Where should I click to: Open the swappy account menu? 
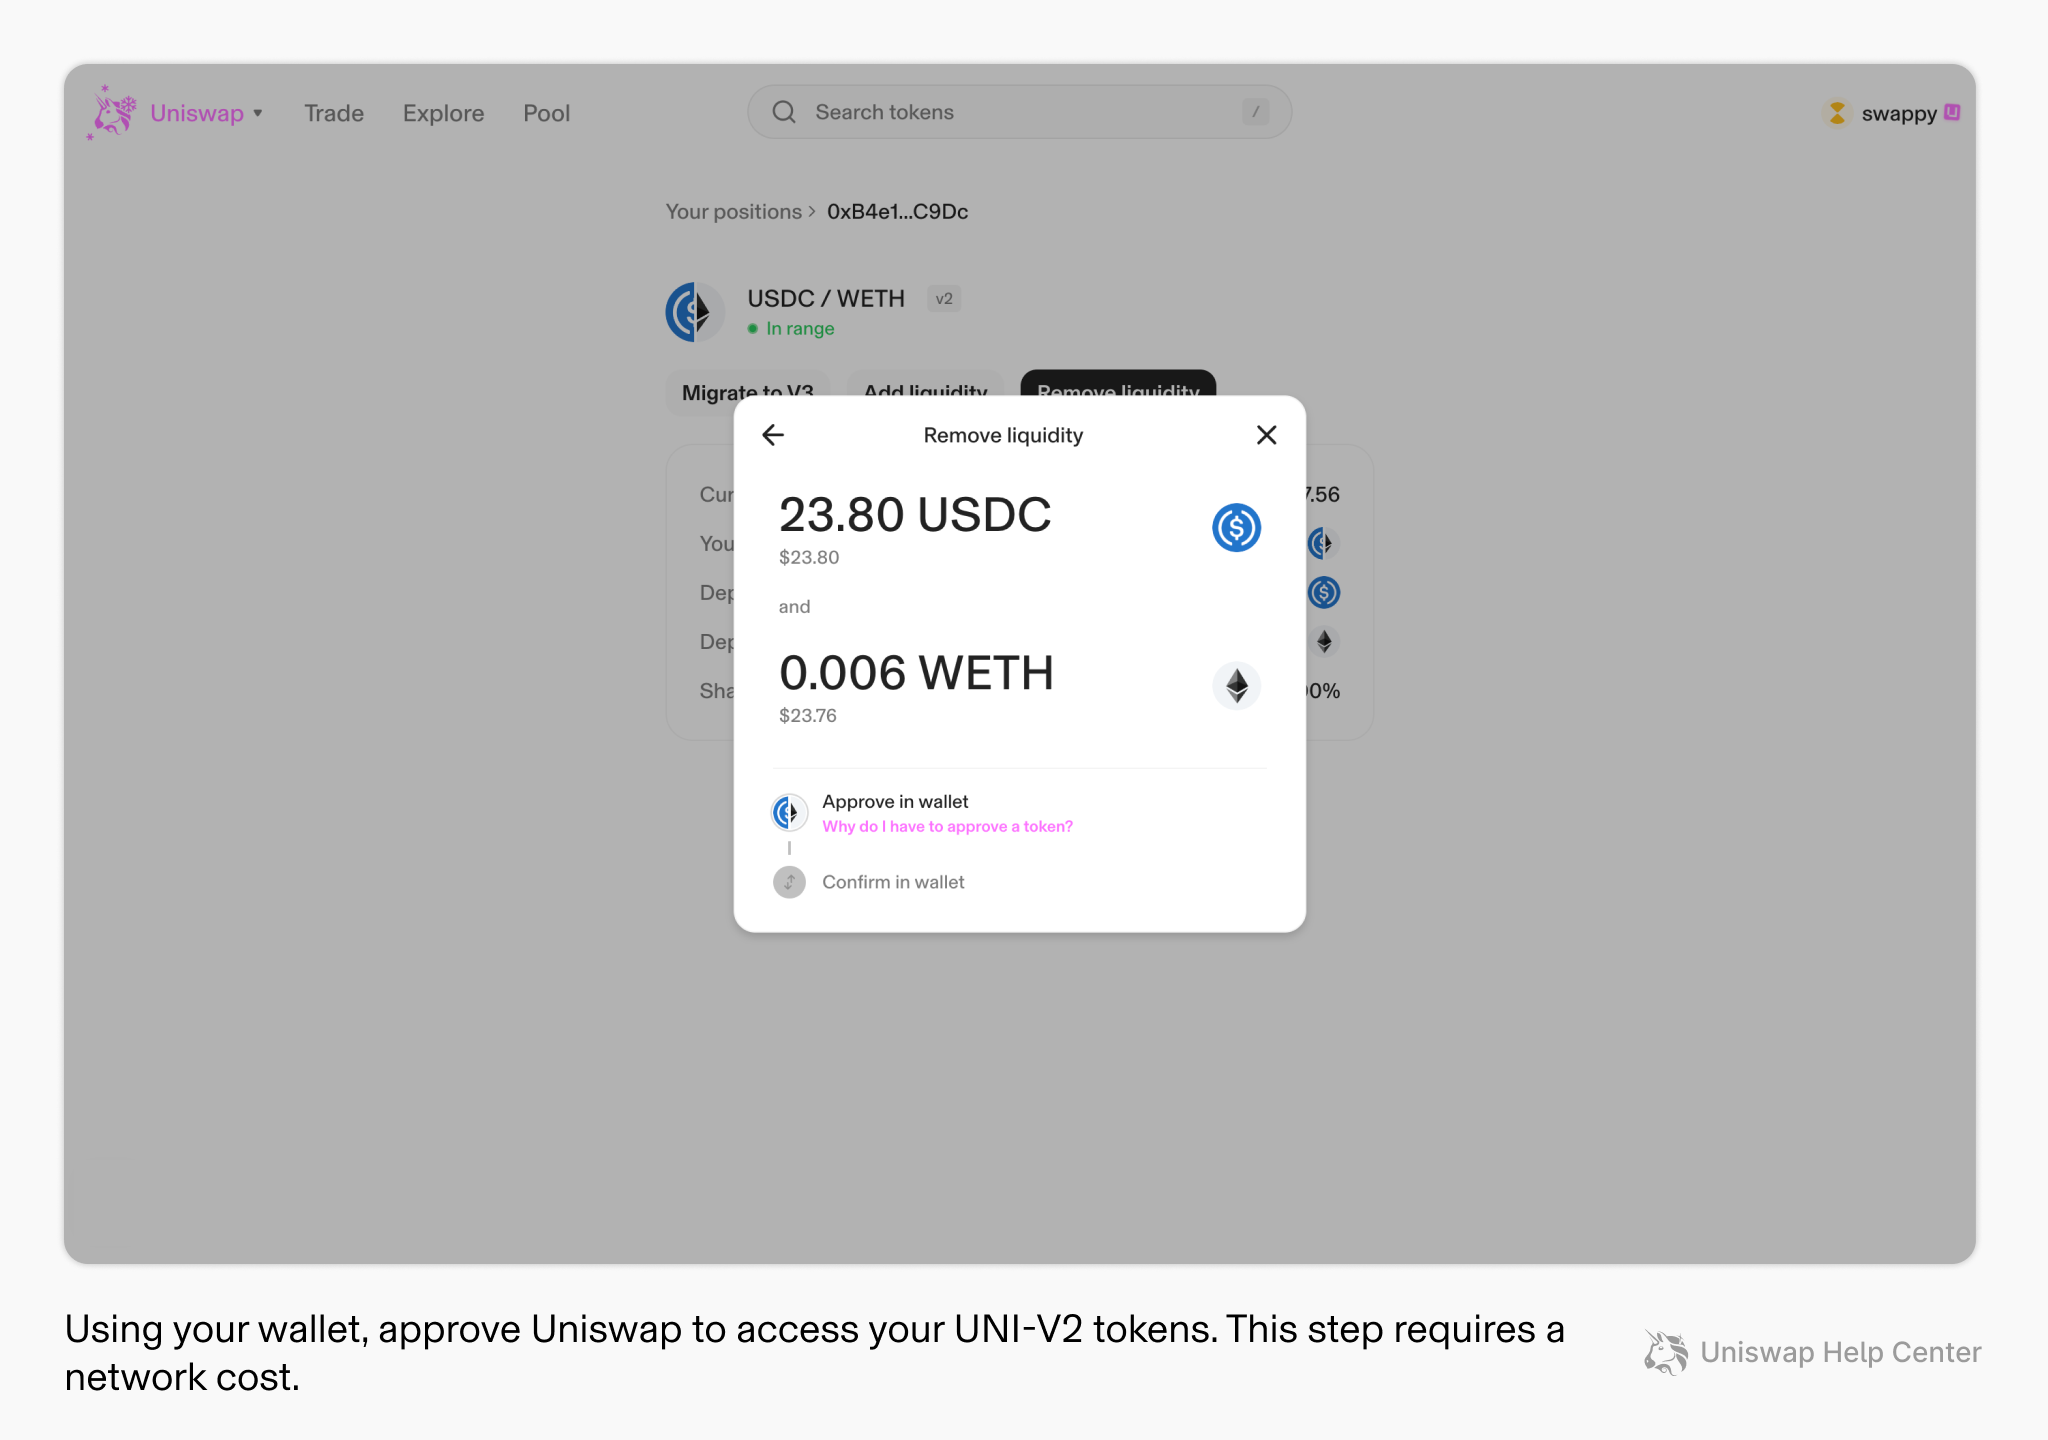coord(1892,113)
